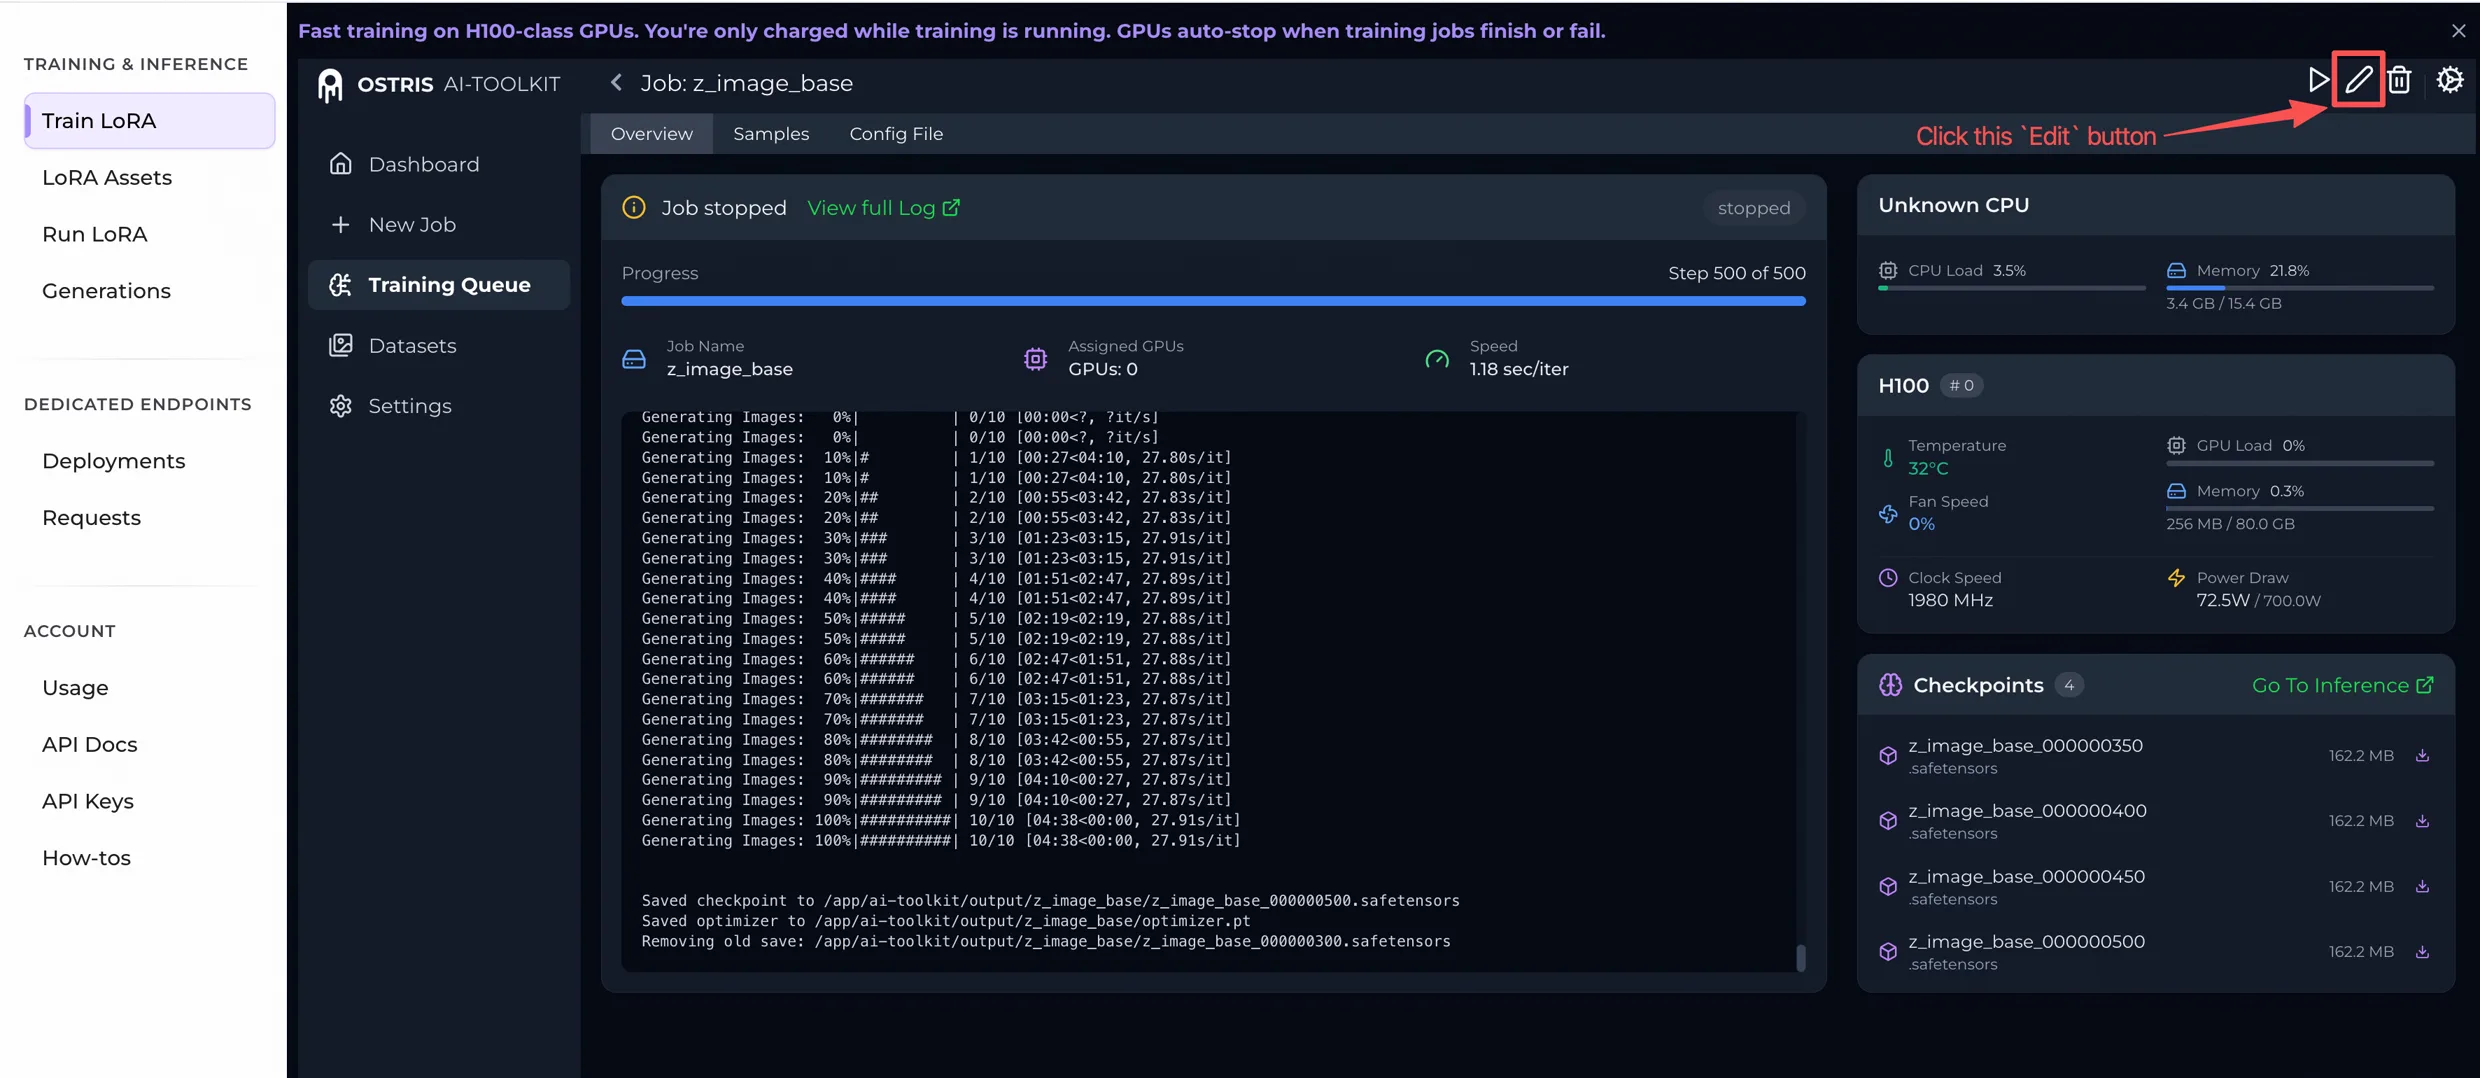Image resolution: width=2480 pixels, height=1078 pixels.
Task: Click the trash icon to delete job
Action: pyautogui.click(x=2399, y=80)
